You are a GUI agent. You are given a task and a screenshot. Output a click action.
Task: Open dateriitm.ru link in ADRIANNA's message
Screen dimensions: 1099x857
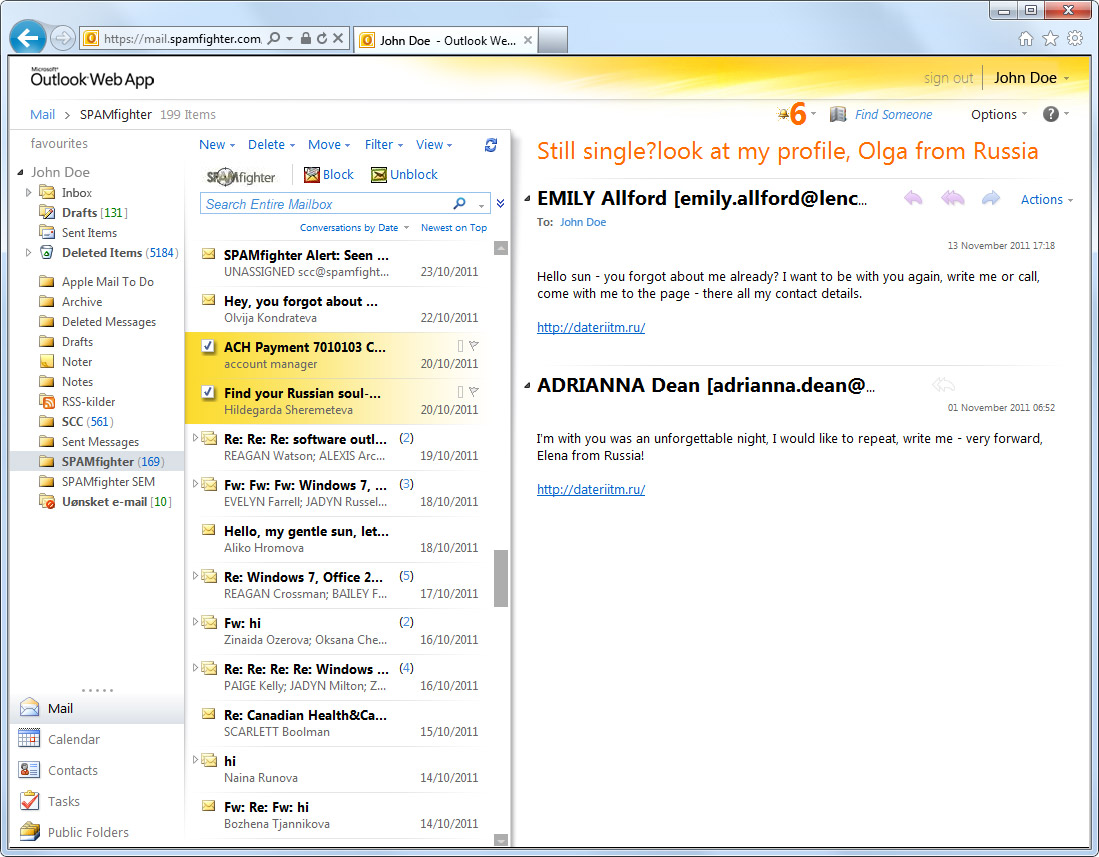[591, 489]
